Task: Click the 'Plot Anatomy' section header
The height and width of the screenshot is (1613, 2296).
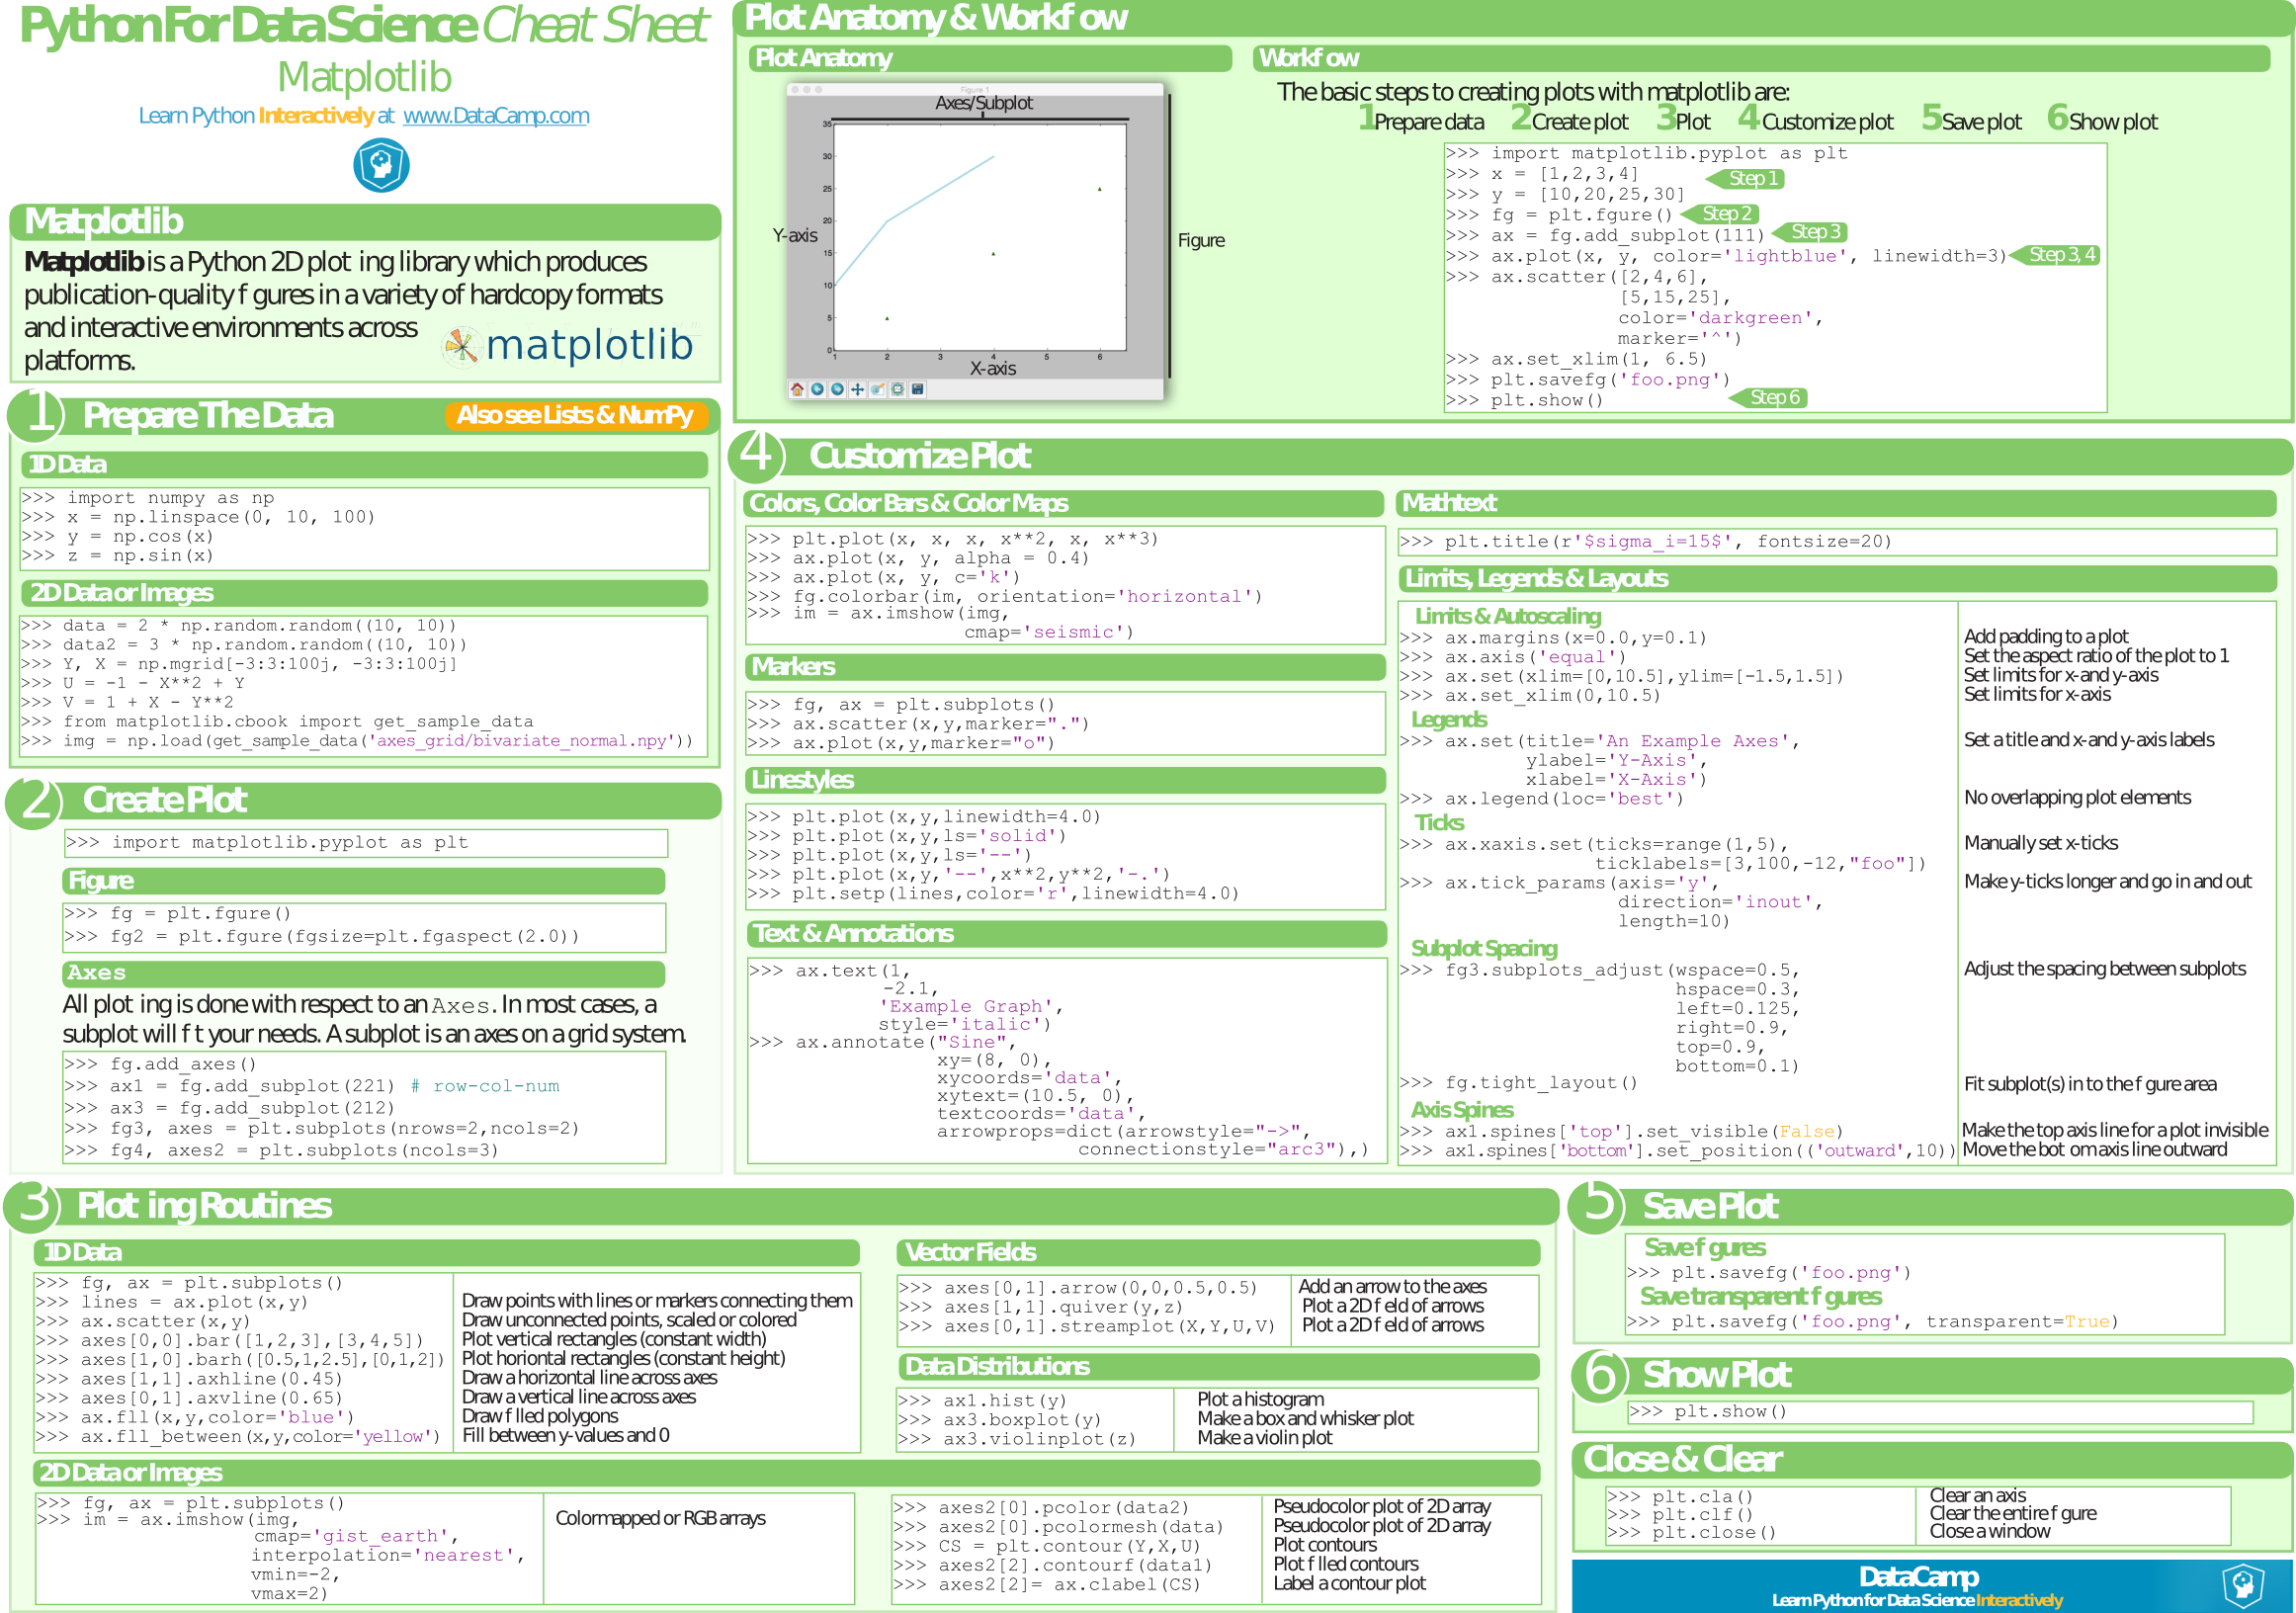Action: (990, 58)
